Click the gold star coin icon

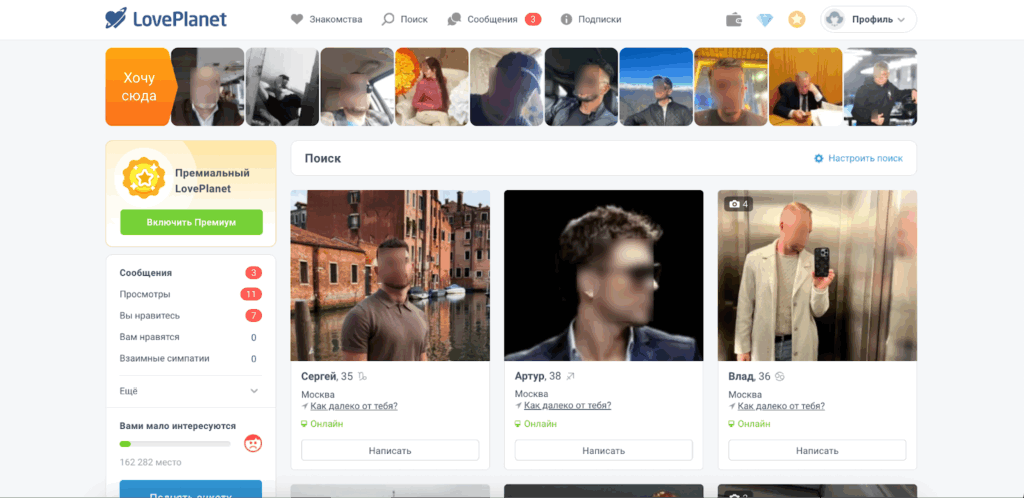tap(796, 19)
